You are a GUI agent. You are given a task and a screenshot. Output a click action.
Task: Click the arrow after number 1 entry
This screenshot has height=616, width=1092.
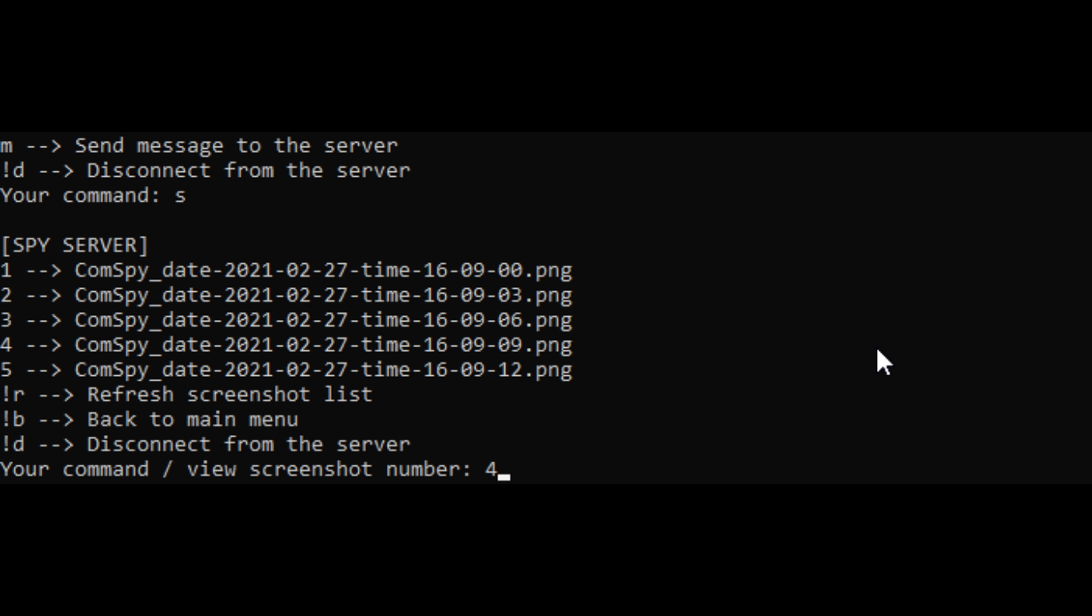[43, 271]
